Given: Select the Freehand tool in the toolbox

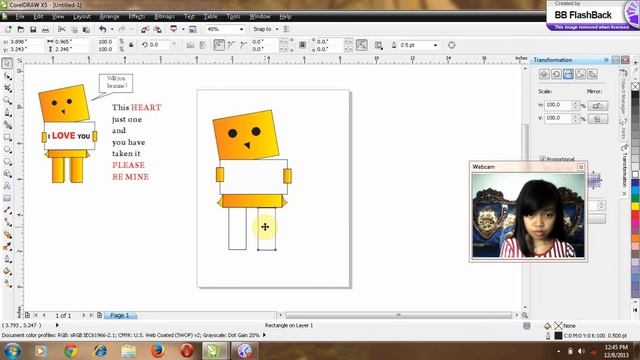Looking at the screenshot, I should coord(7,113).
